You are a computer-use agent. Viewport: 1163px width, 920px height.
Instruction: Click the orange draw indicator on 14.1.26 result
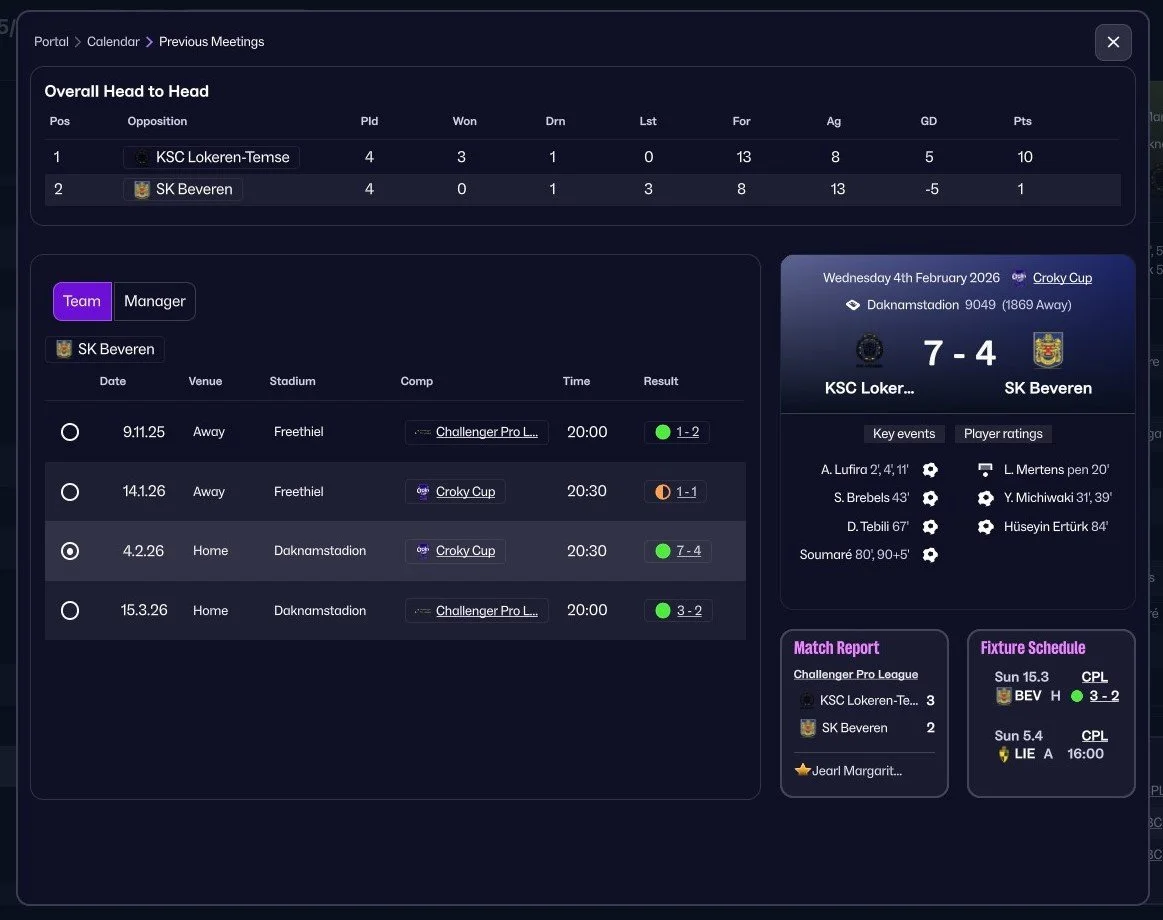coord(663,492)
